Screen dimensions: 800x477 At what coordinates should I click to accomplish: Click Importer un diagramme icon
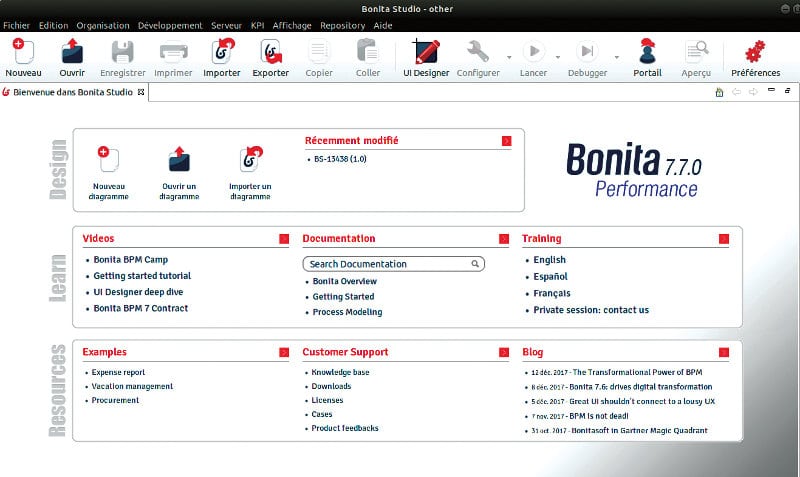coord(250,159)
